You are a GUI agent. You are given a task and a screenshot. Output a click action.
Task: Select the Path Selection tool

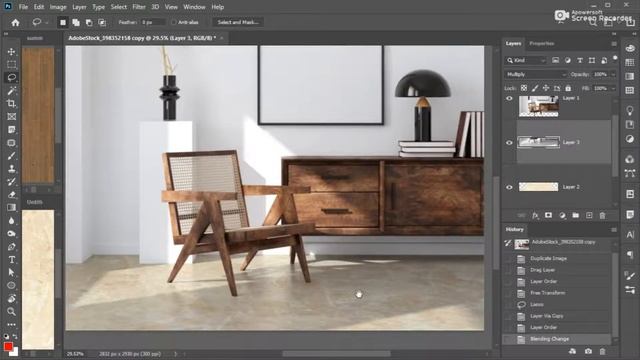tap(11, 272)
